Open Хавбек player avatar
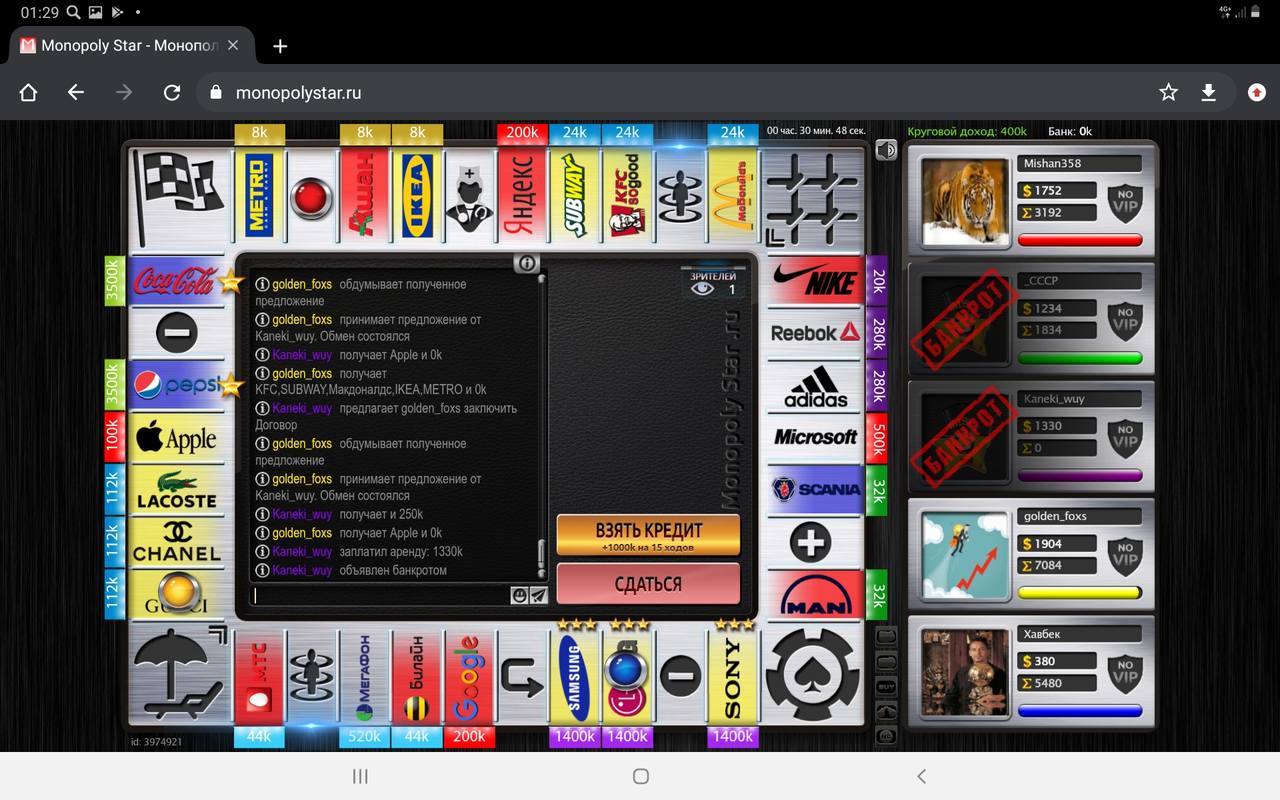This screenshot has height=800, width=1280. (x=964, y=673)
